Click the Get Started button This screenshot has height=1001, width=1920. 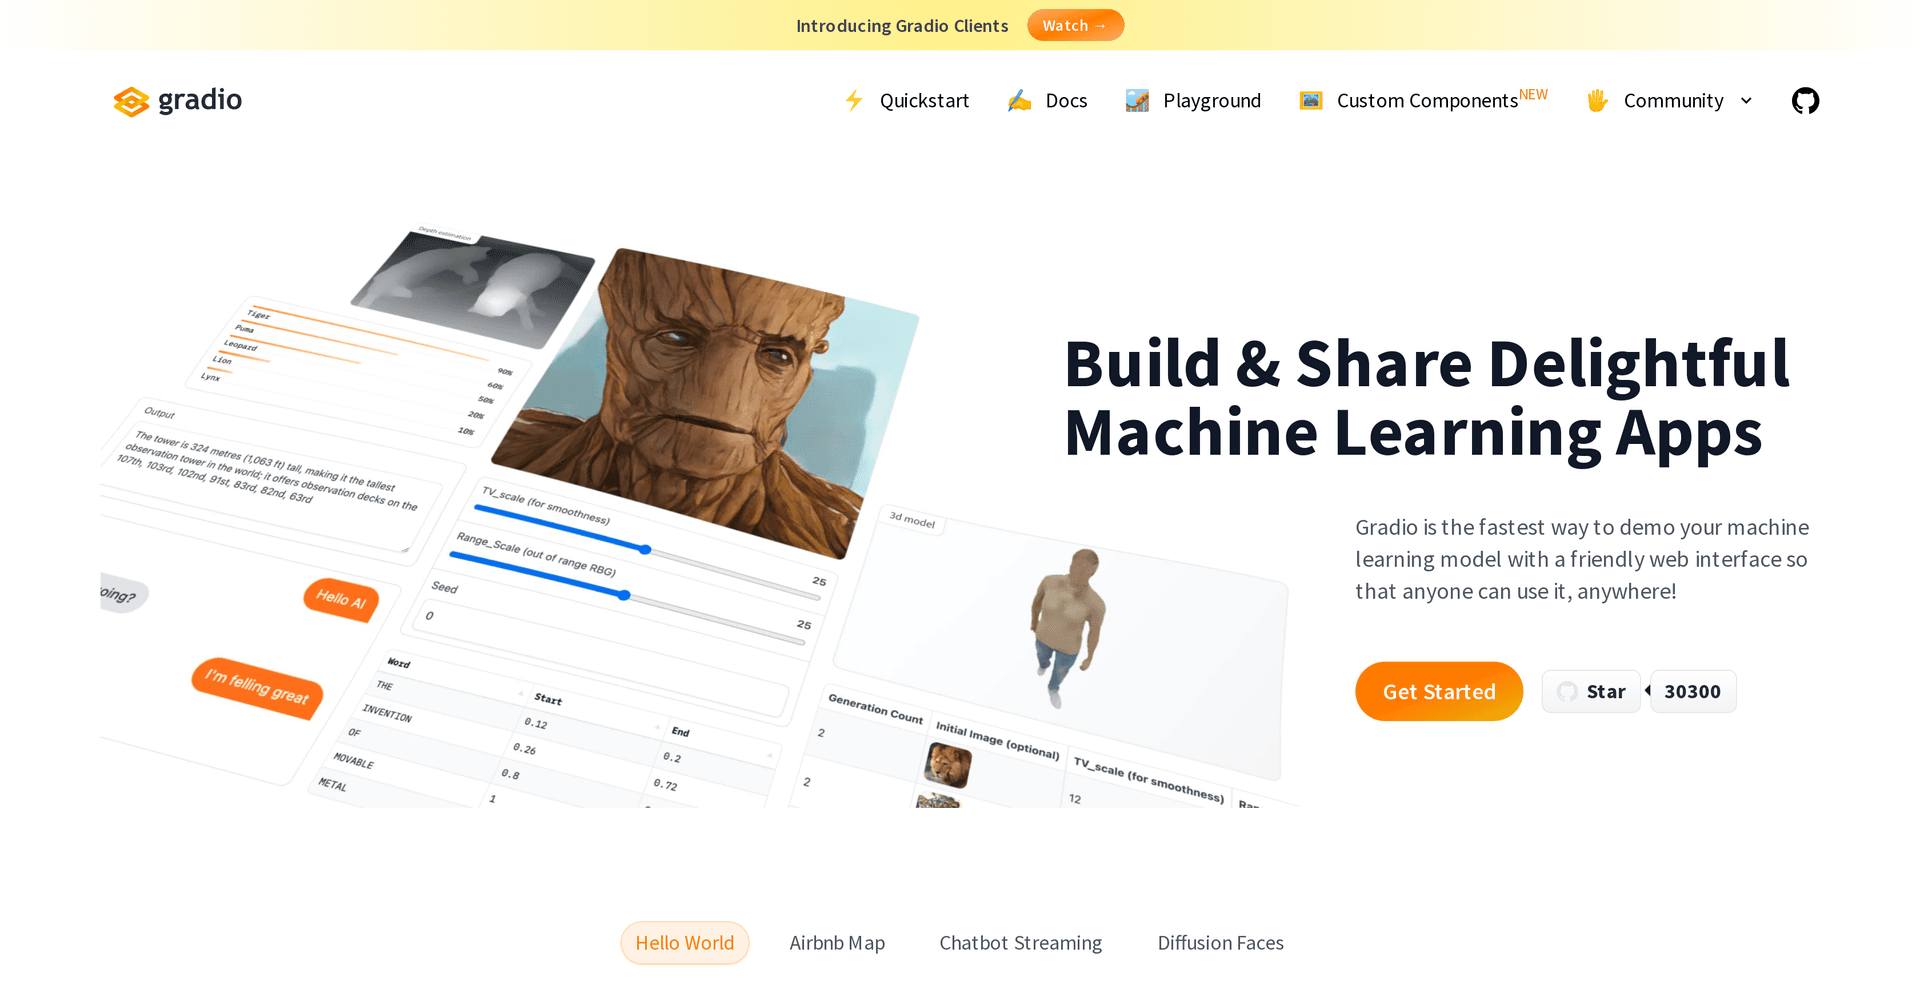click(1439, 692)
